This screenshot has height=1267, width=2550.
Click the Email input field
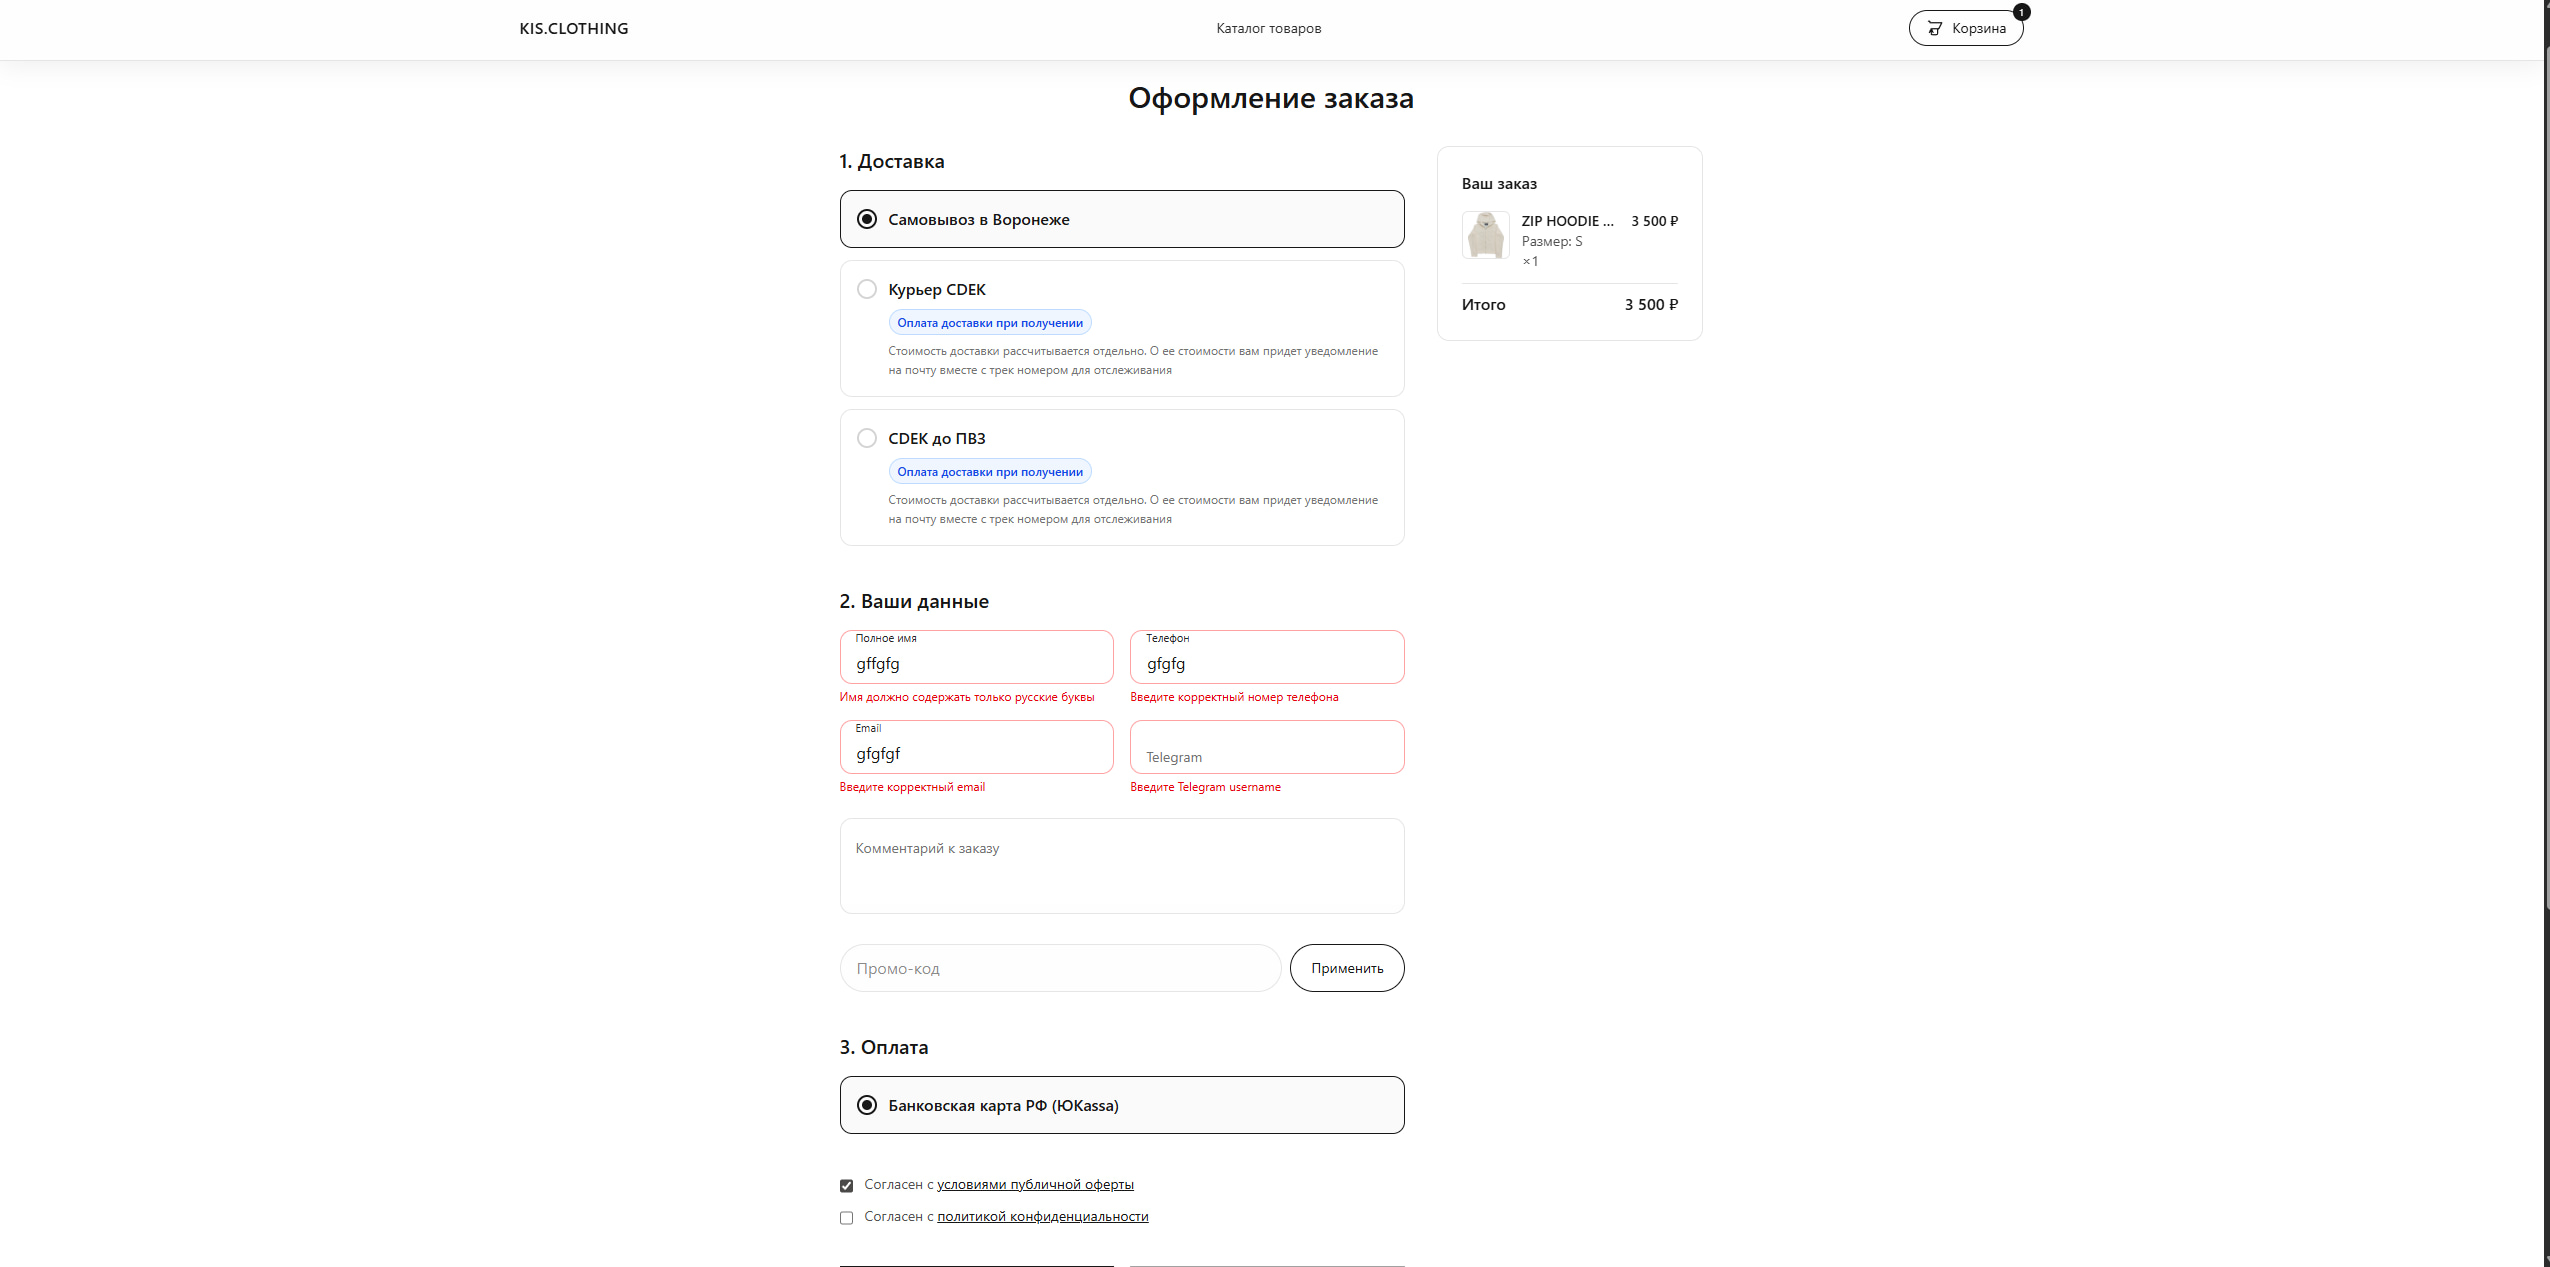[976, 752]
